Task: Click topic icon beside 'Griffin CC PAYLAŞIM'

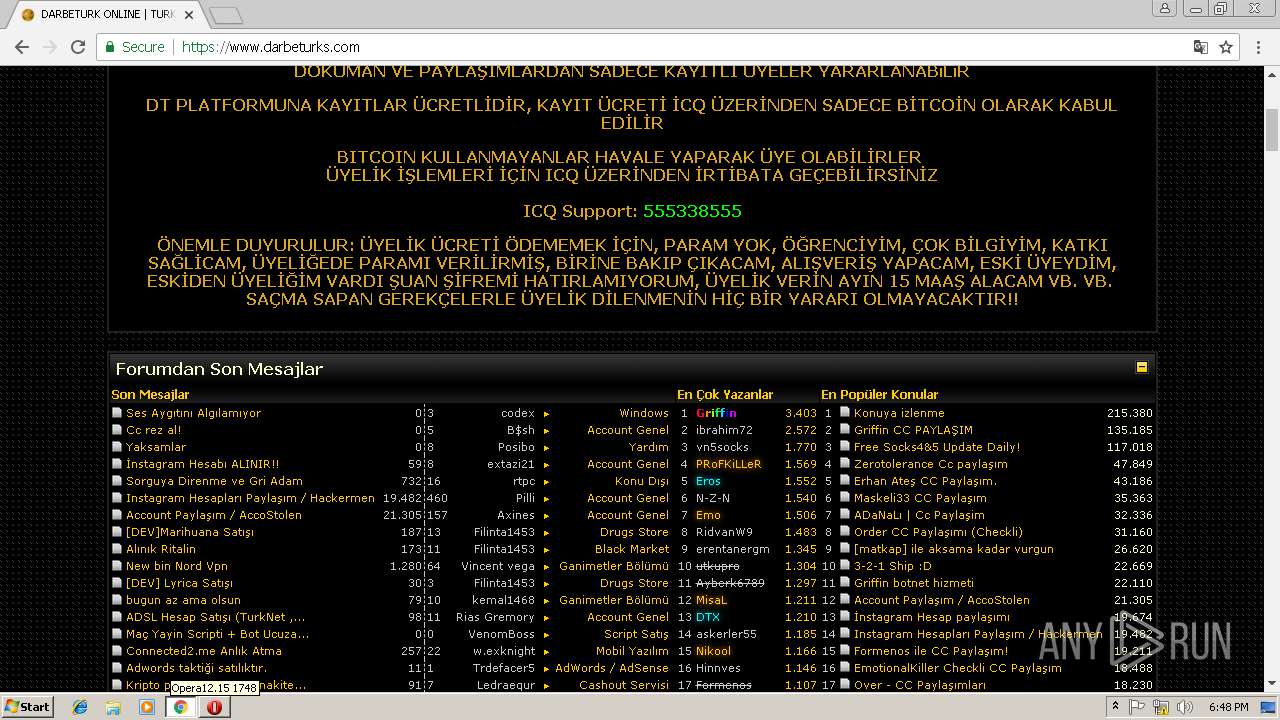Action: coord(845,430)
